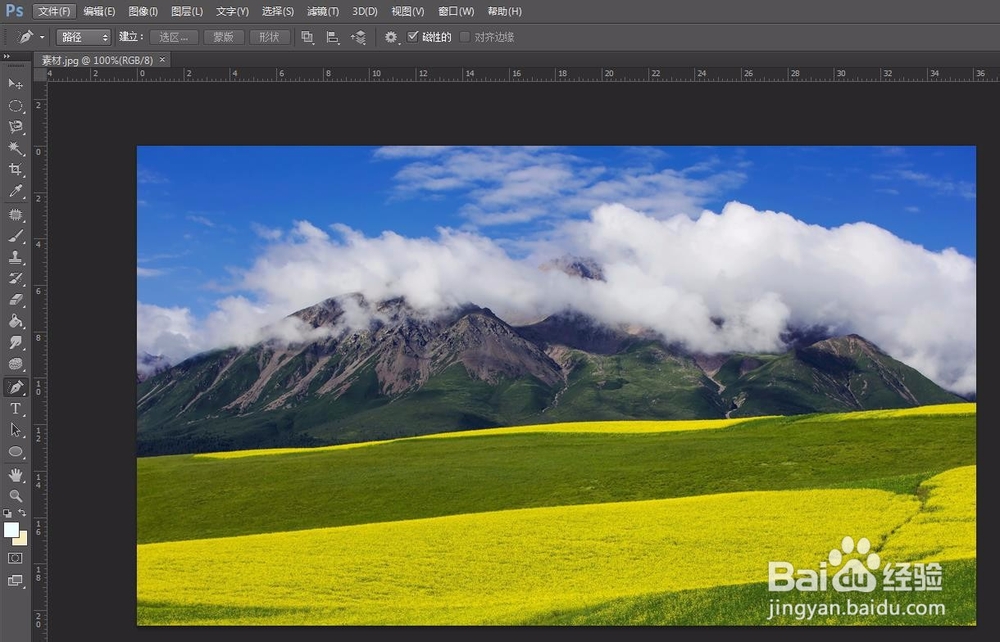1000x642 pixels.
Task: Select the Paint Bucket tool
Action: coord(15,321)
